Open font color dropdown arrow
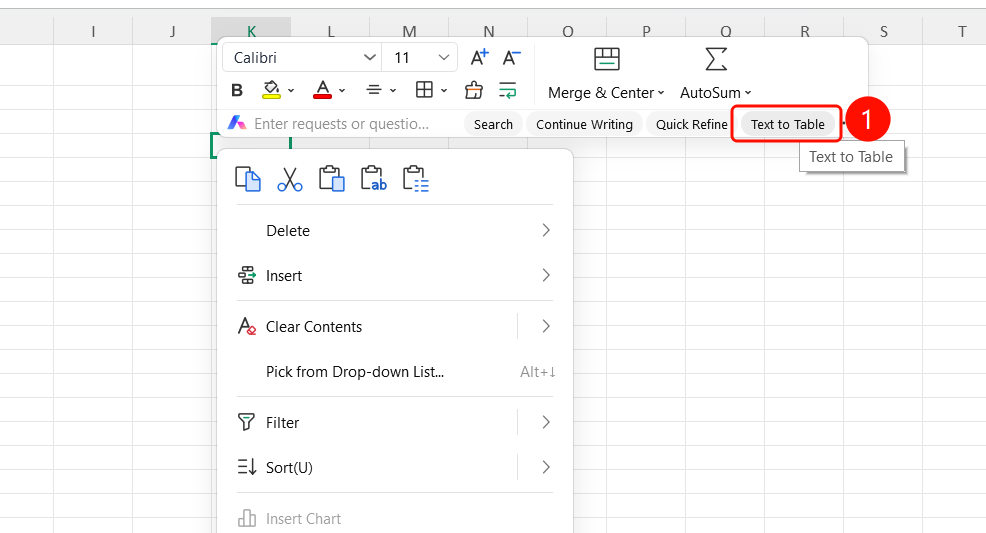The width and height of the screenshot is (986, 533). coord(342,91)
